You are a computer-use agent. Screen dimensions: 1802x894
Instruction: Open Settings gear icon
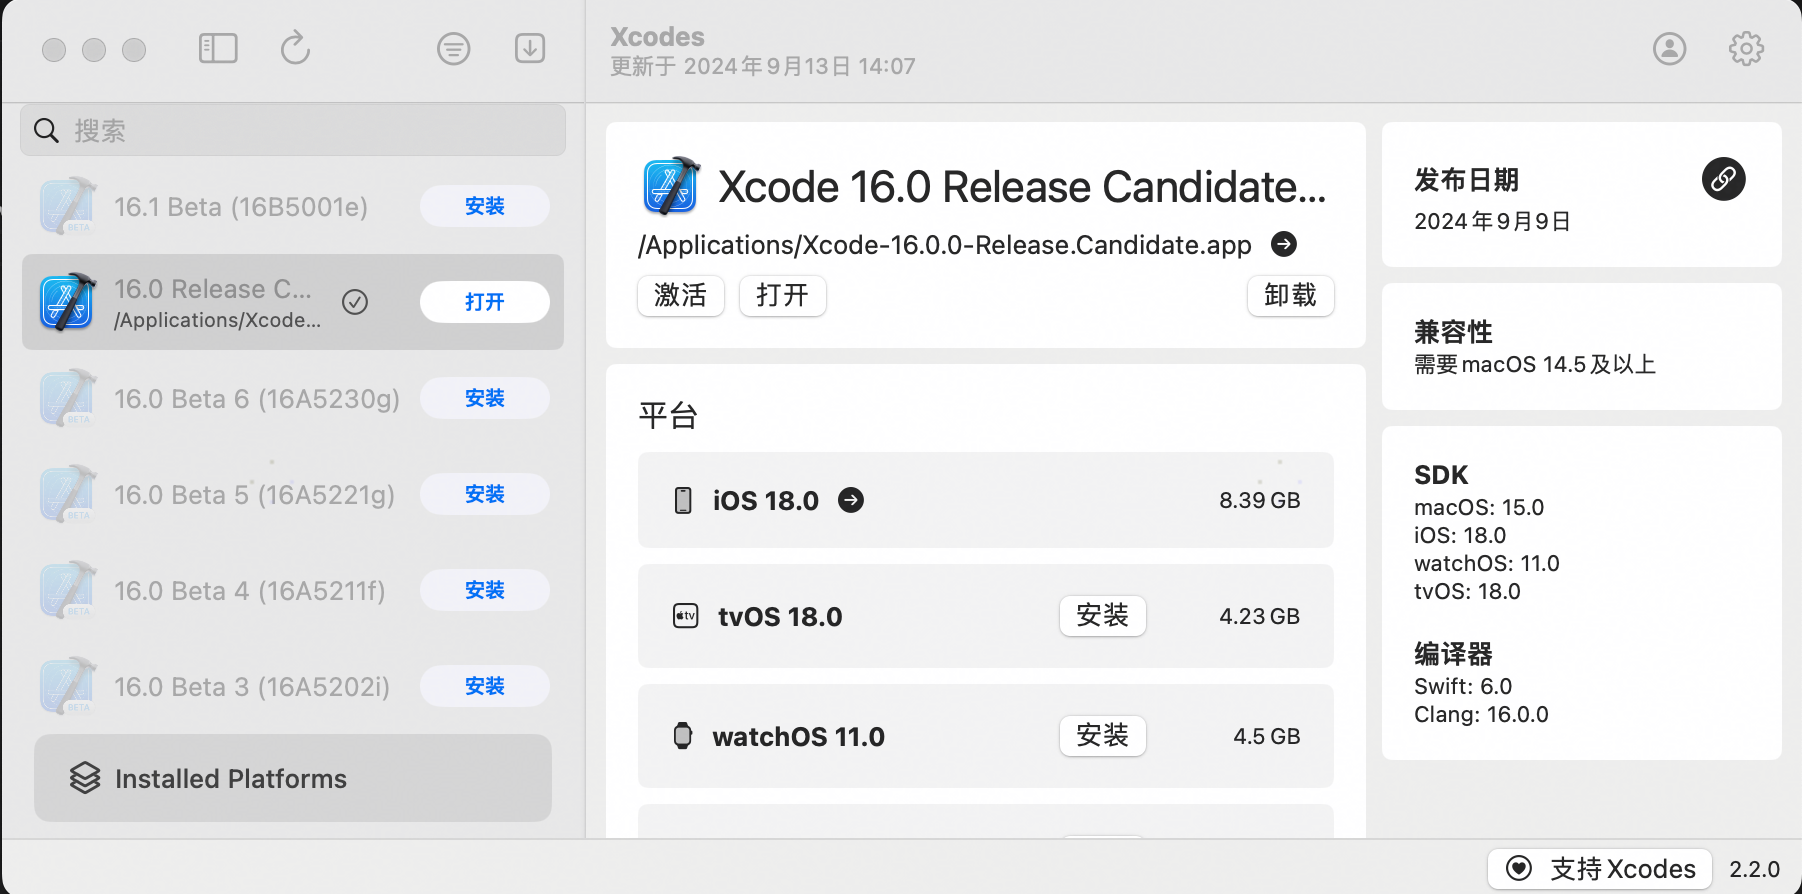[x=1746, y=48]
